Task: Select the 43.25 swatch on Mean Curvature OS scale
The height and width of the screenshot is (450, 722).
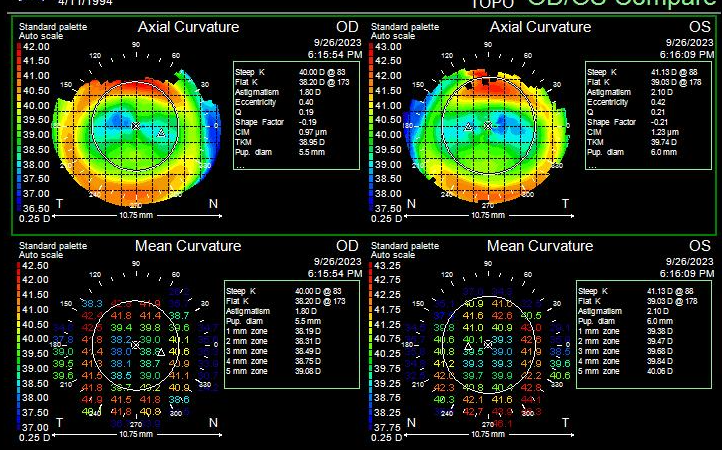Action: 372,266
